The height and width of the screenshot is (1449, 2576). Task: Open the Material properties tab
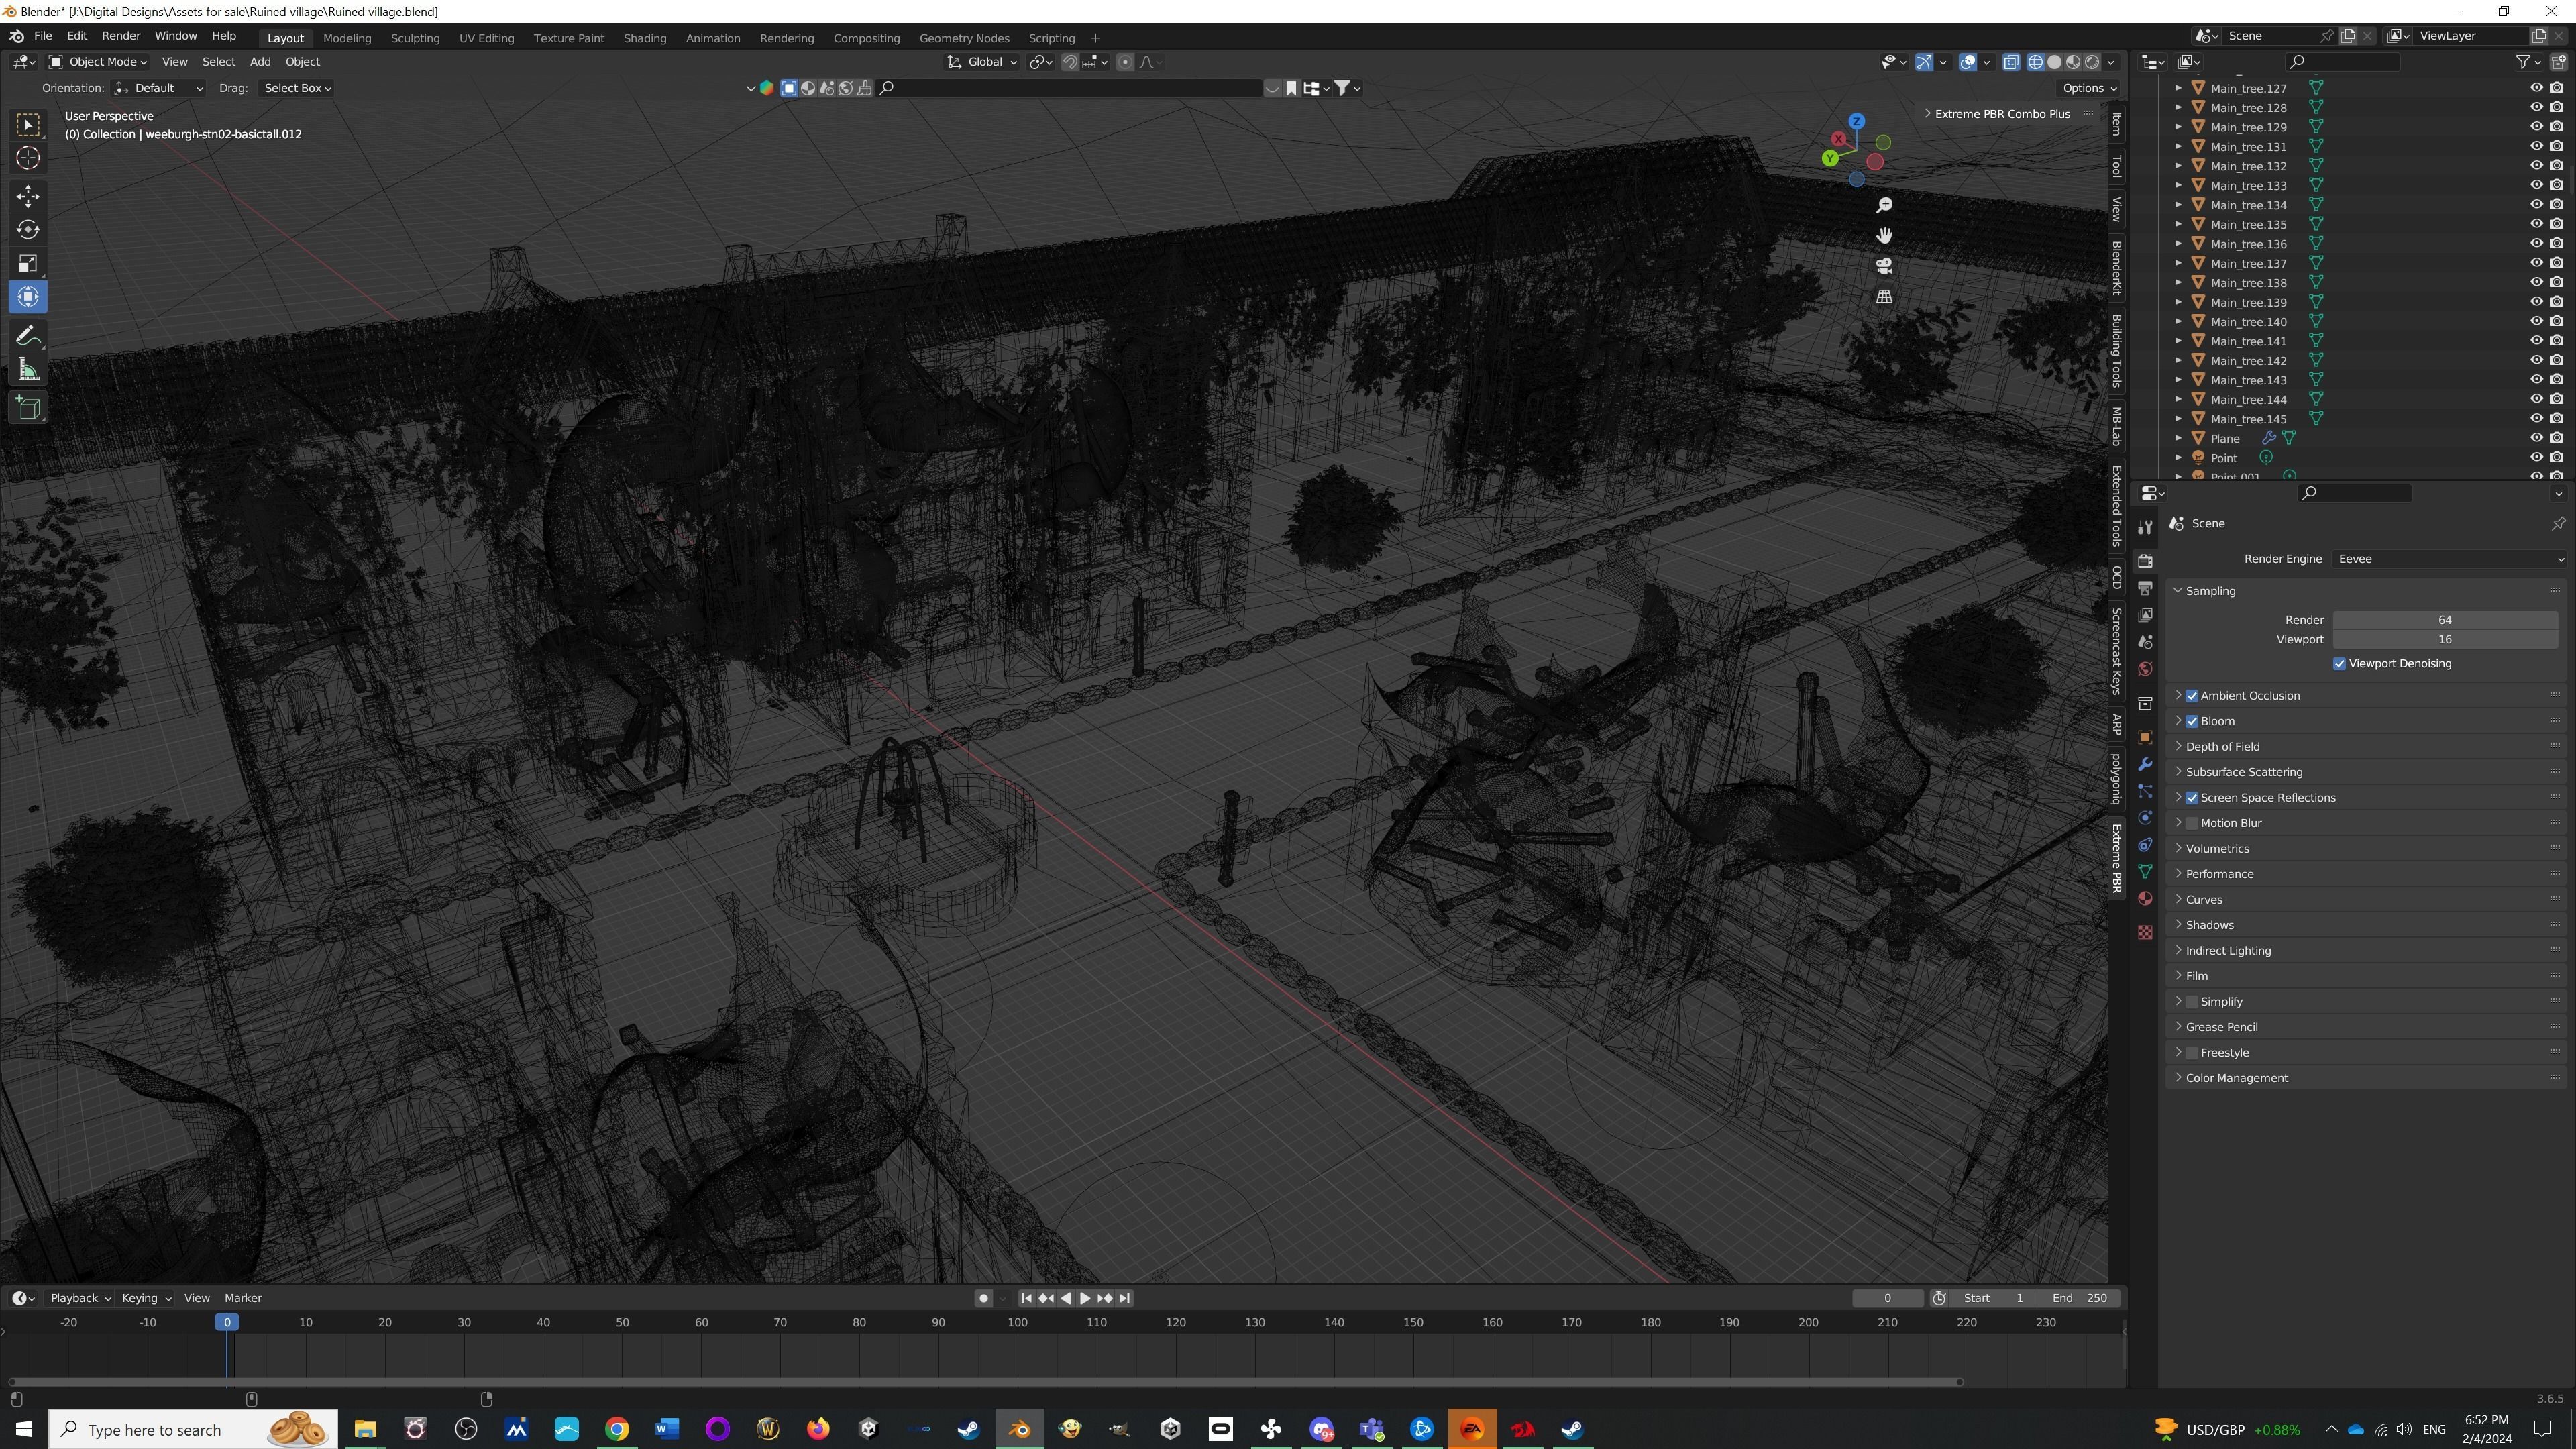point(2145,899)
